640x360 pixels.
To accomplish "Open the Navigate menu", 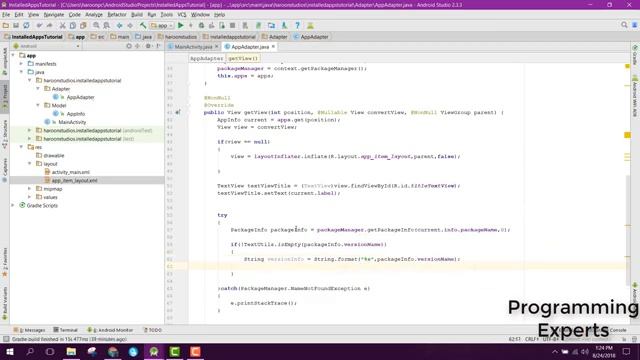I will (x=54, y=15).
